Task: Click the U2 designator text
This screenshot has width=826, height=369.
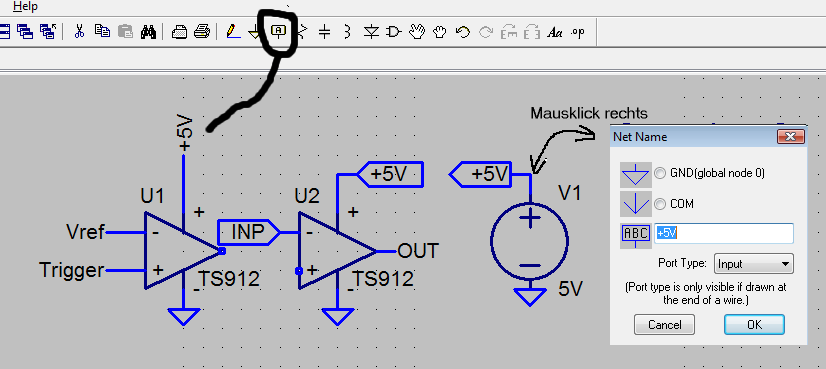Action: click(307, 197)
